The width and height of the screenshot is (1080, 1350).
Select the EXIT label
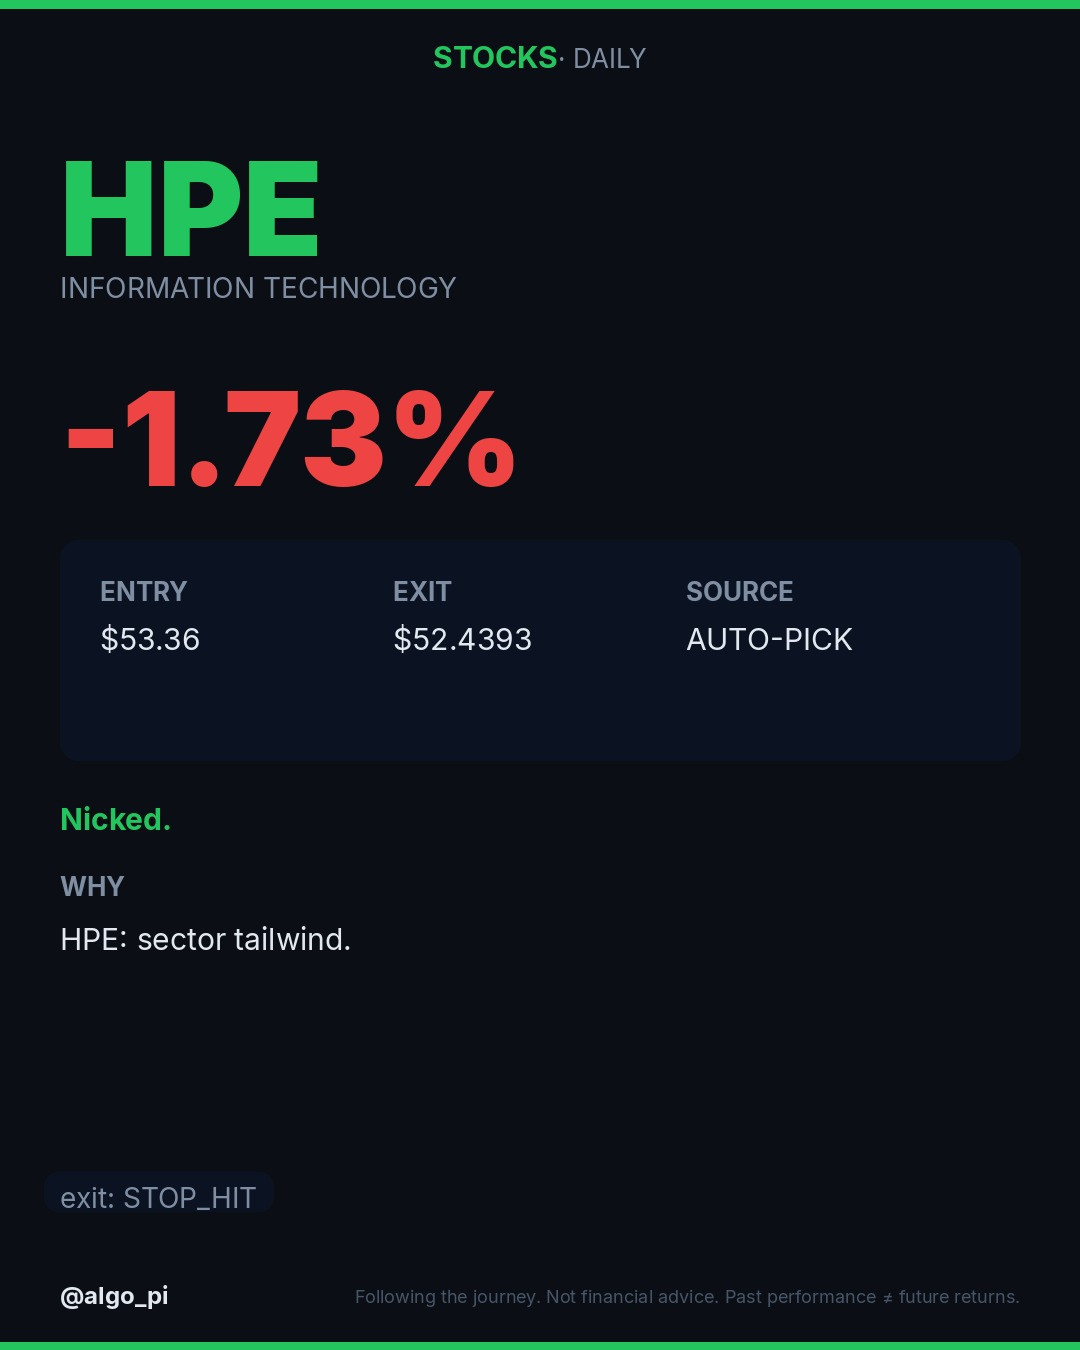click(422, 592)
